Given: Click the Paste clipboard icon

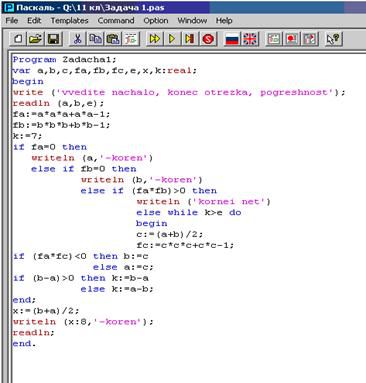Looking at the screenshot, I should point(113,39).
